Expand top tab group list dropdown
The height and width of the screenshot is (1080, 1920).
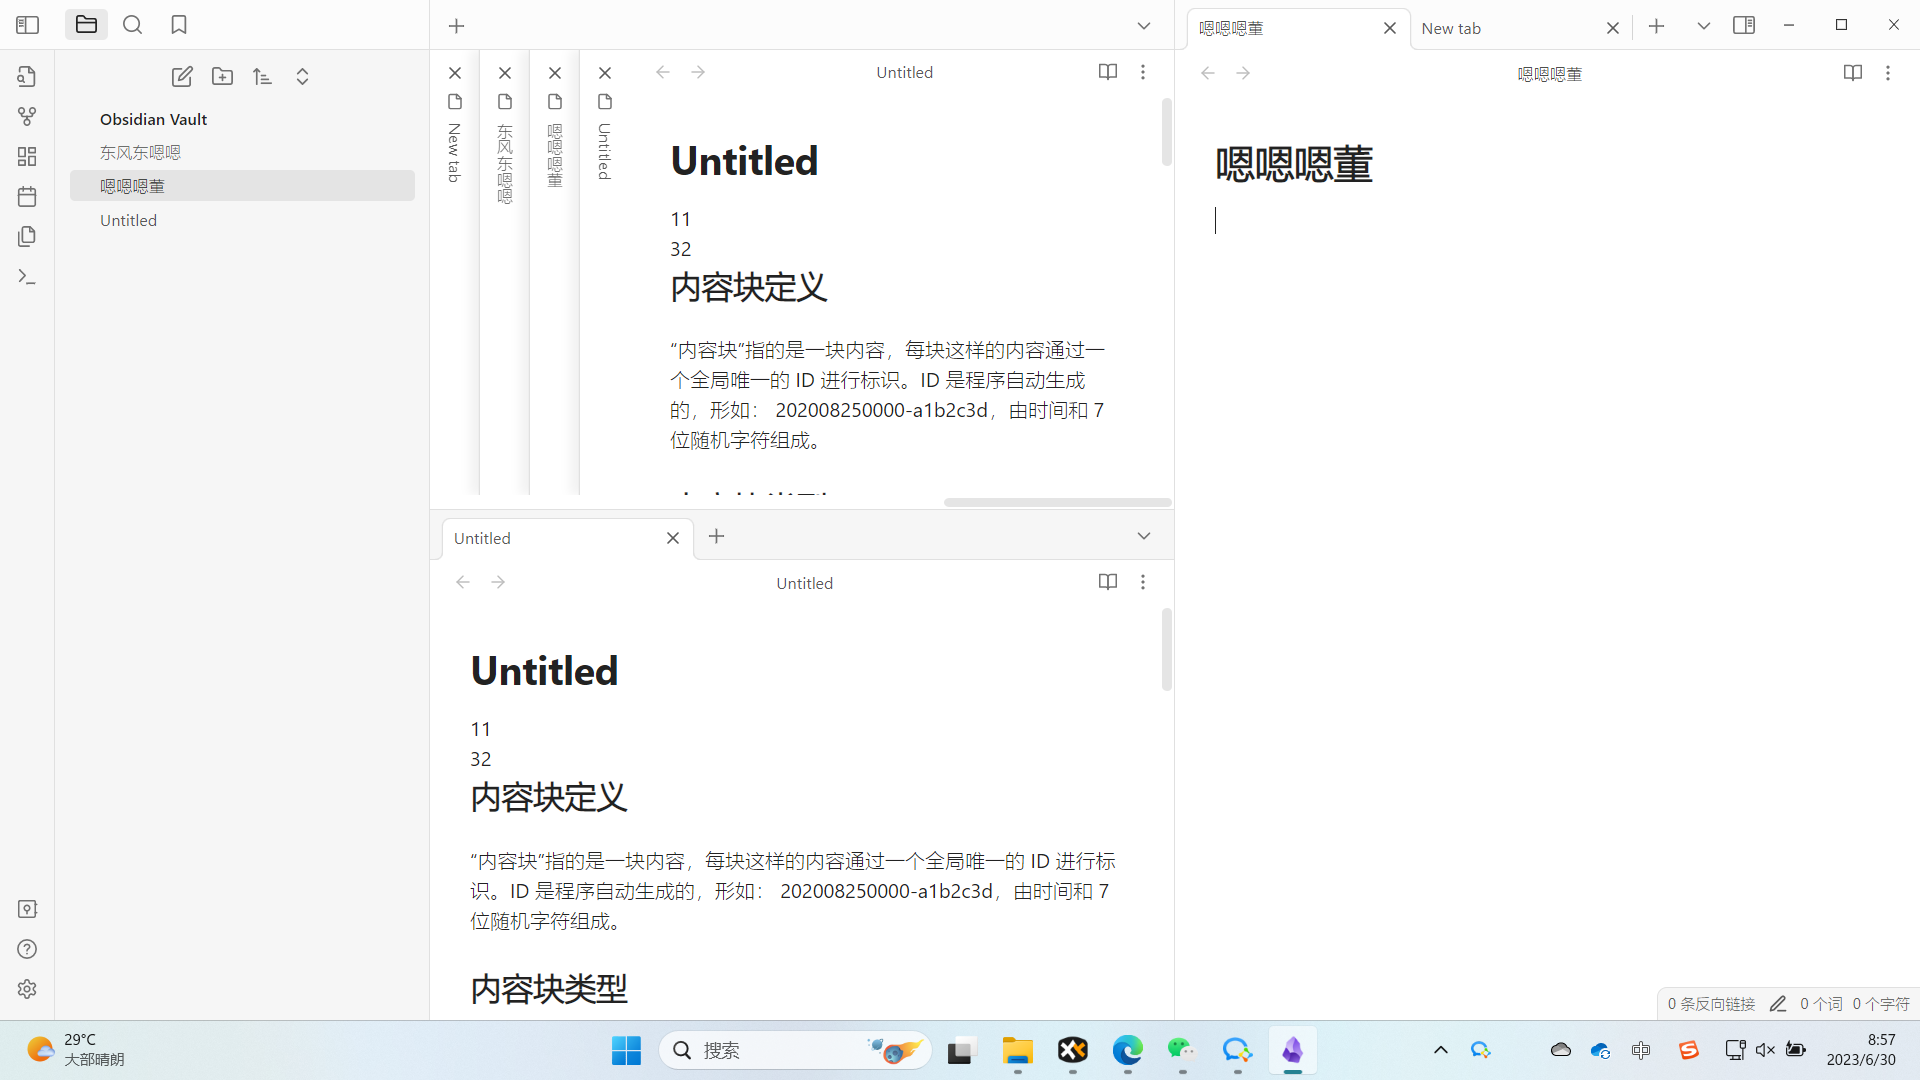click(1144, 26)
